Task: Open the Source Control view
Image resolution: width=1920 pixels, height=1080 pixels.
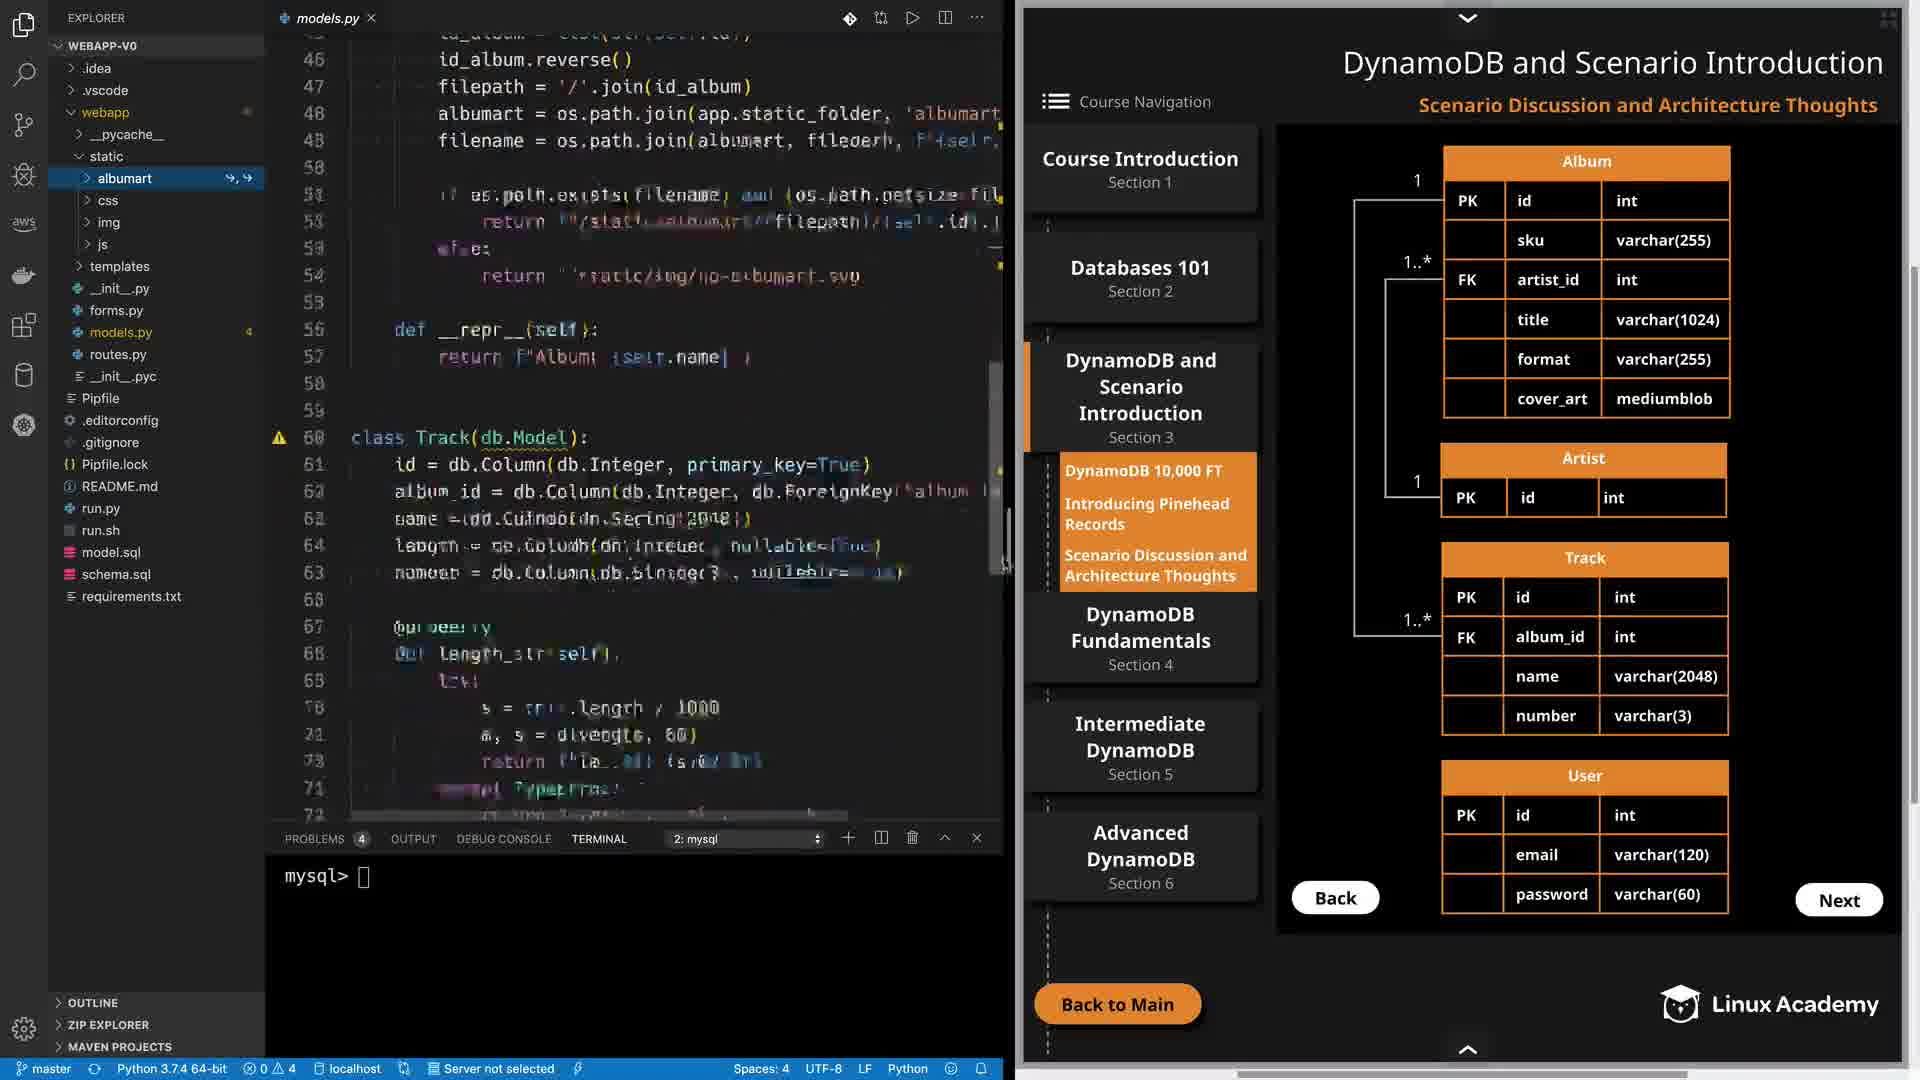Action: [24, 125]
